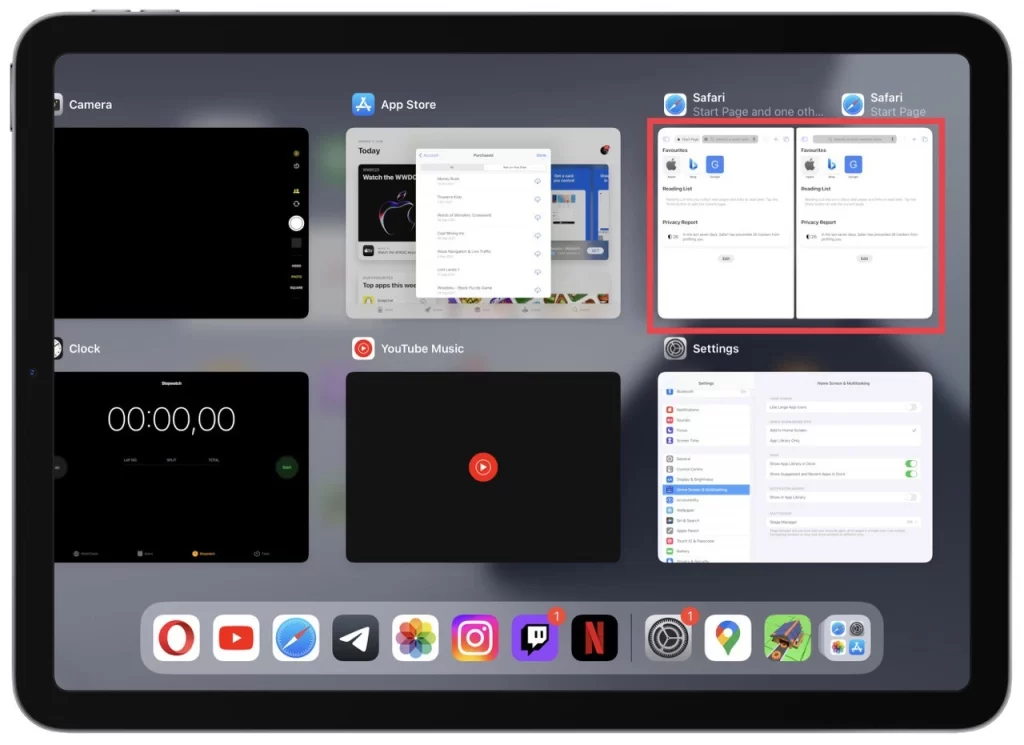Click Edit button in right Safari pane

(864, 259)
